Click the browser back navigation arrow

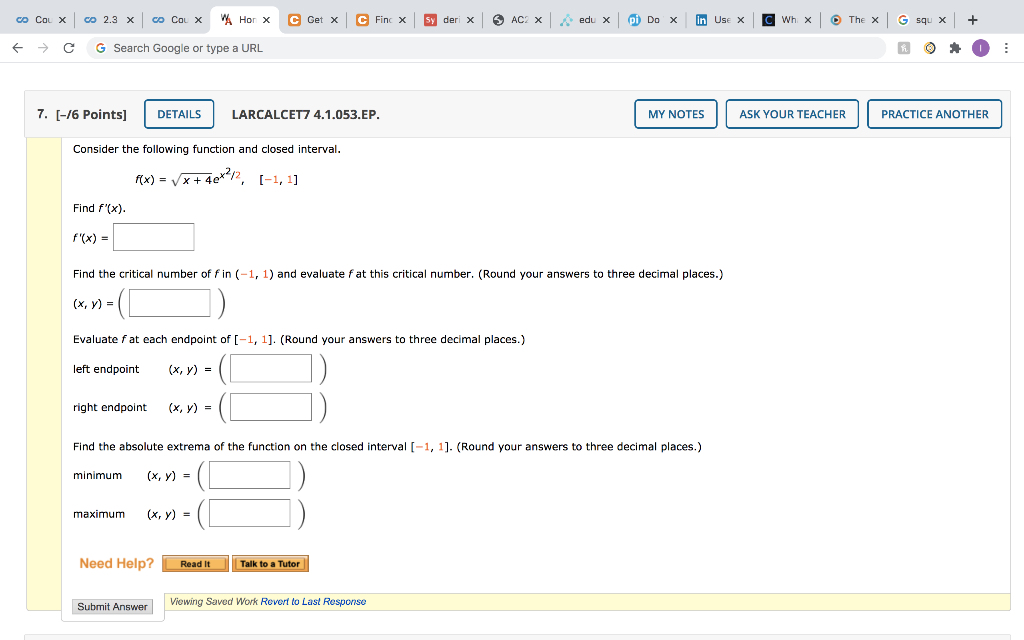(17, 46)
